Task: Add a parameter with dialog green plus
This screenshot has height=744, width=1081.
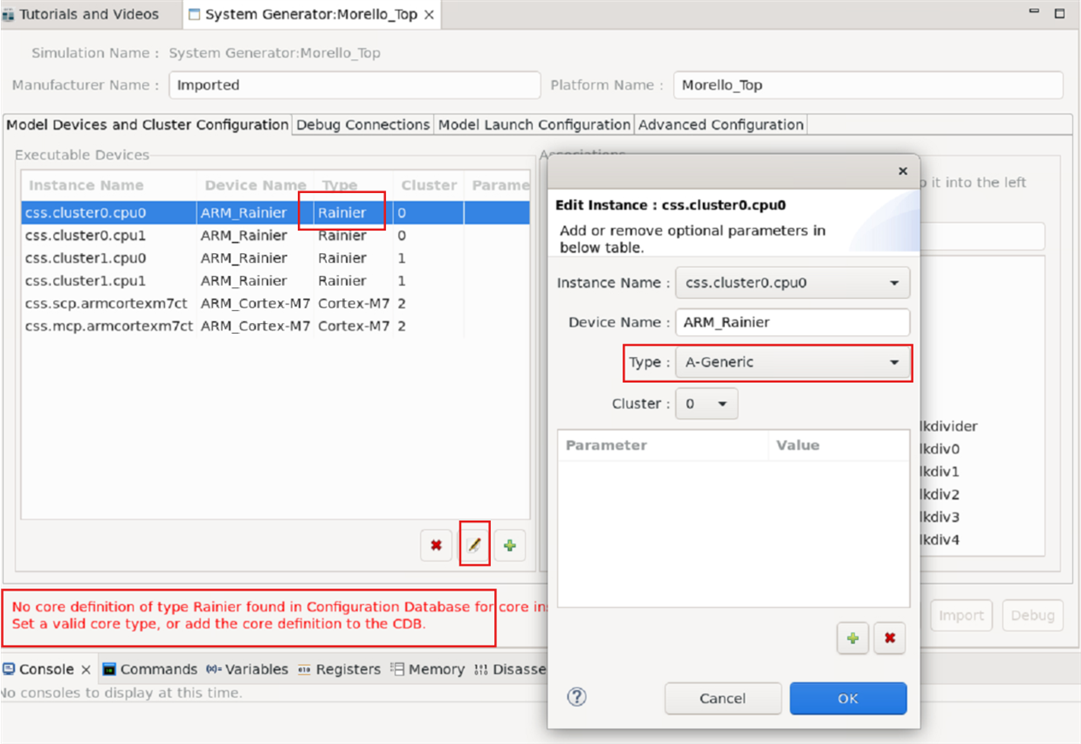Action: (852, 638)
